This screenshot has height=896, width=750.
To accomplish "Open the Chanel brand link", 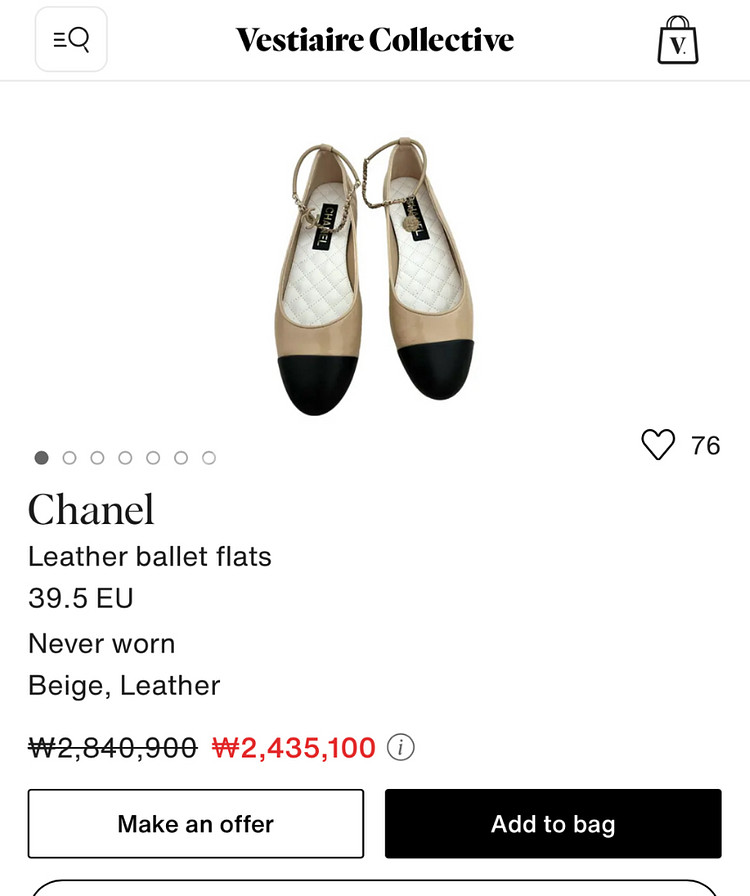I will pyautogui.click(x=91, y=509).
